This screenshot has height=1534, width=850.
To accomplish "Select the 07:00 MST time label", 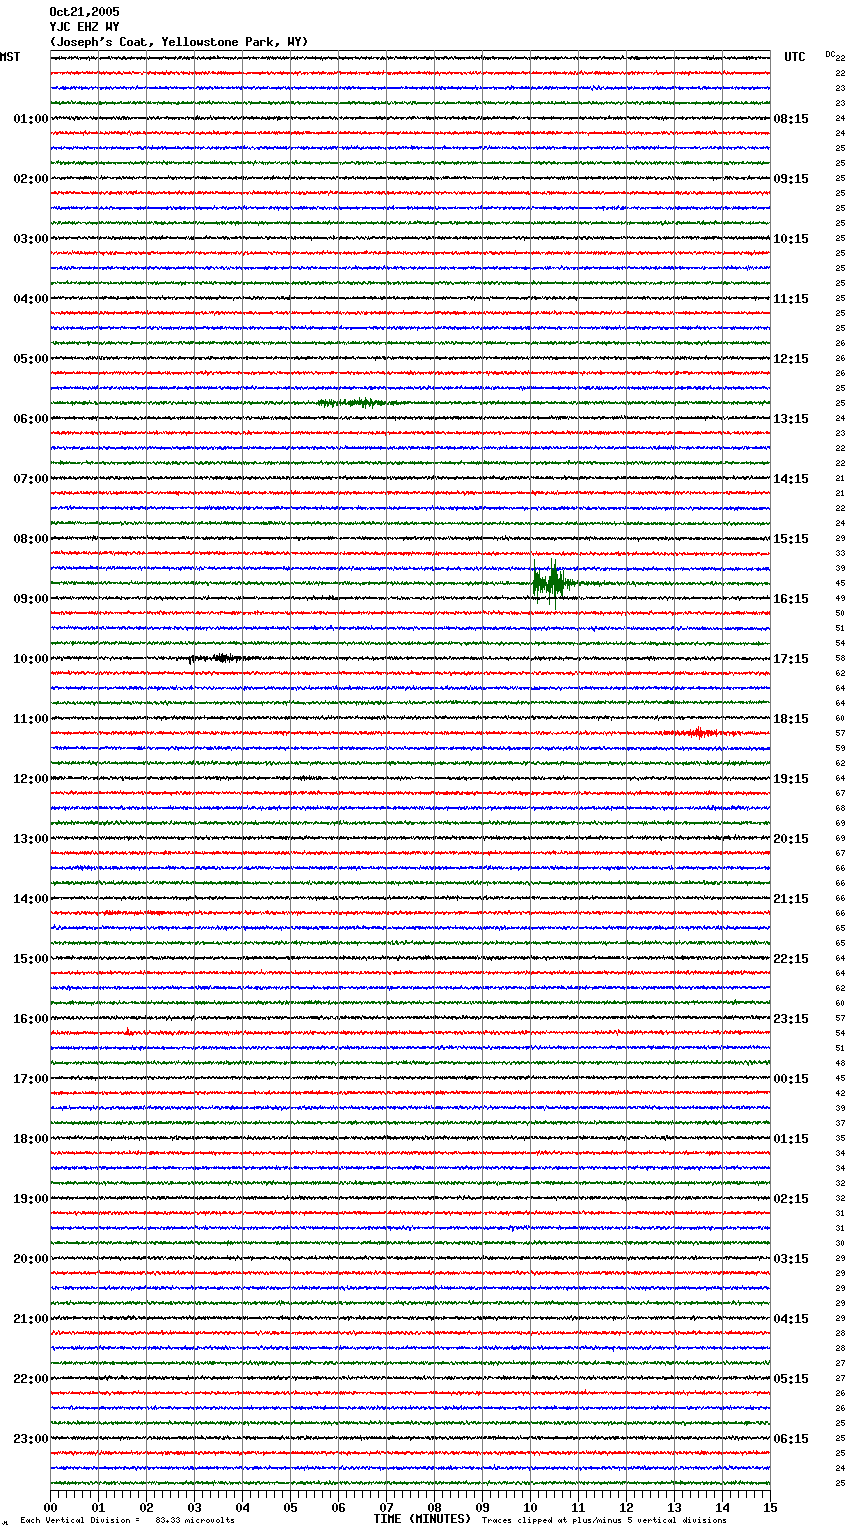I will 30,479.
